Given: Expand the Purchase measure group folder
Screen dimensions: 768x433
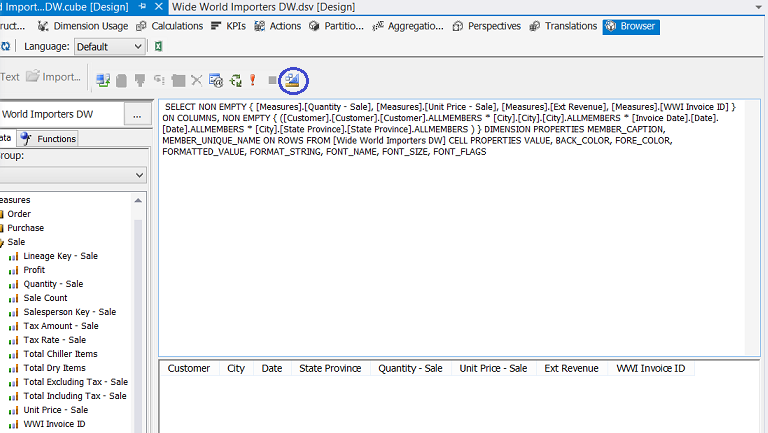Looking at the screenshot, I should [x=25, y=228].
